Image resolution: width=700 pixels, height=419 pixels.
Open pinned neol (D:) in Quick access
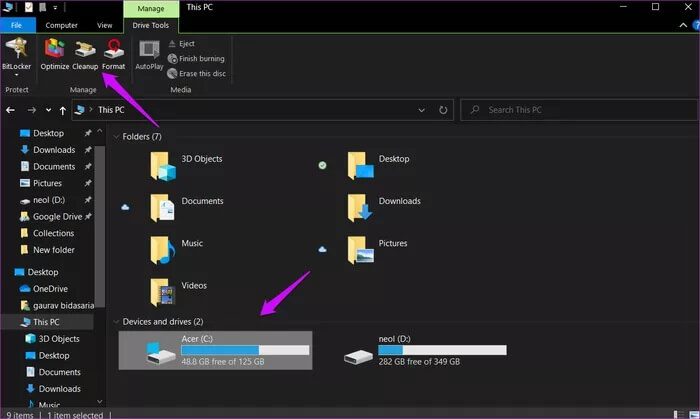tap(49, 200)
